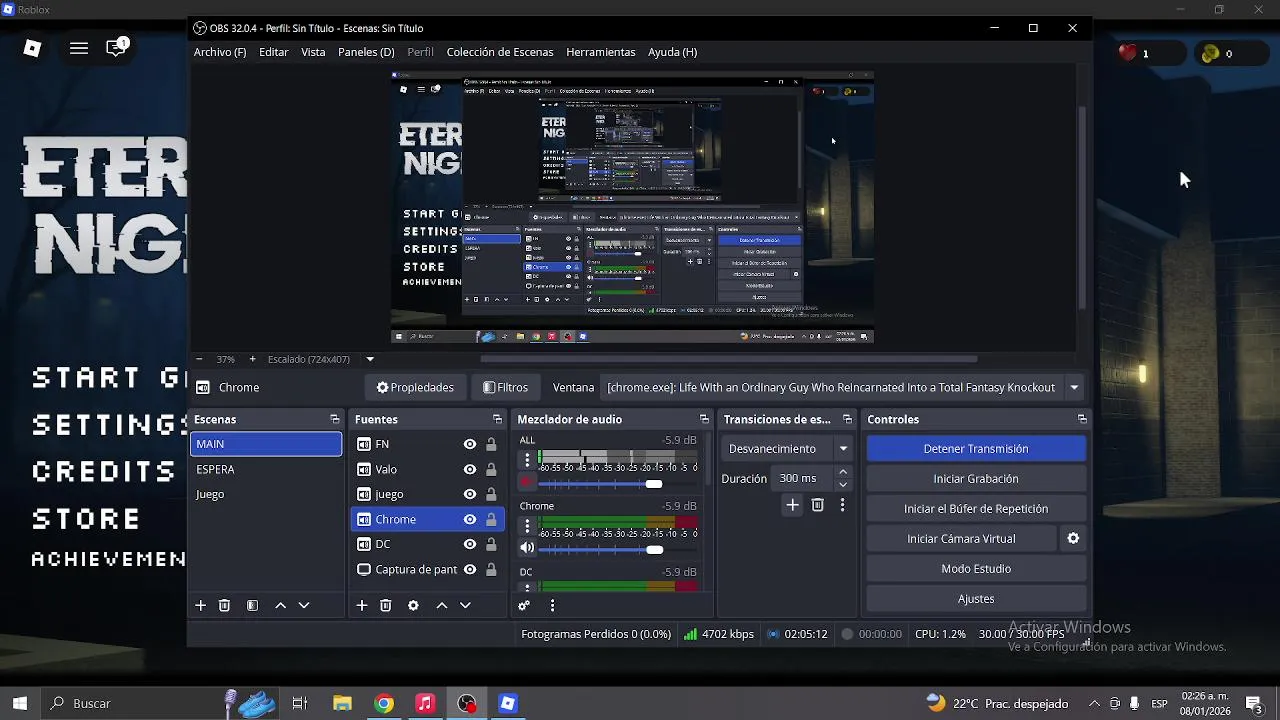This screenshot has width=1280, height=720.
Task: Mute the Chrome audio track
Action: 527,548
